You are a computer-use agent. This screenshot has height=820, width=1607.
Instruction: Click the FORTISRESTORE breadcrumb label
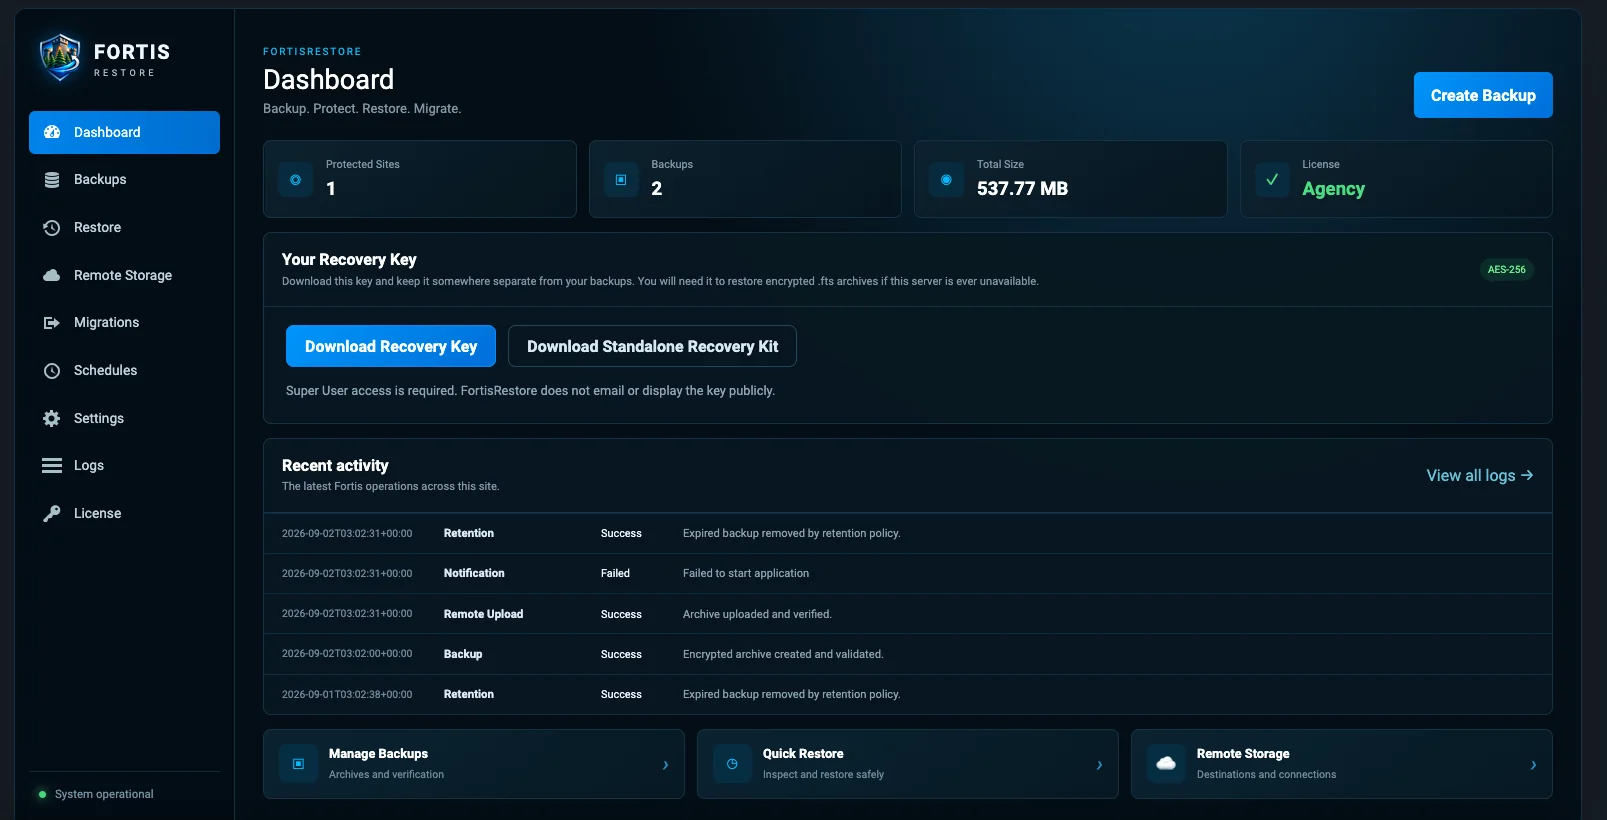coord(312,51)
